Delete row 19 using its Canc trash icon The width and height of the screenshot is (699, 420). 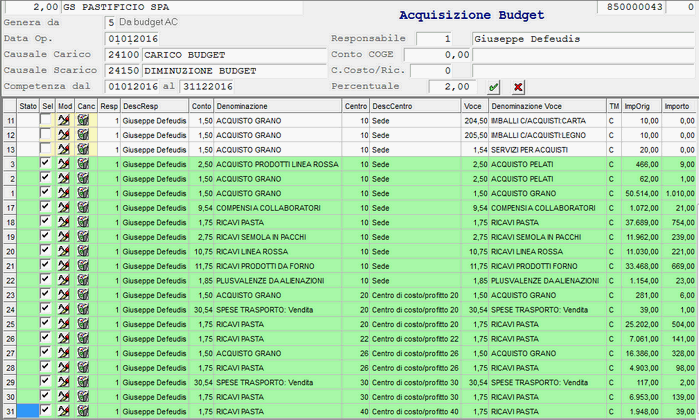83,236
